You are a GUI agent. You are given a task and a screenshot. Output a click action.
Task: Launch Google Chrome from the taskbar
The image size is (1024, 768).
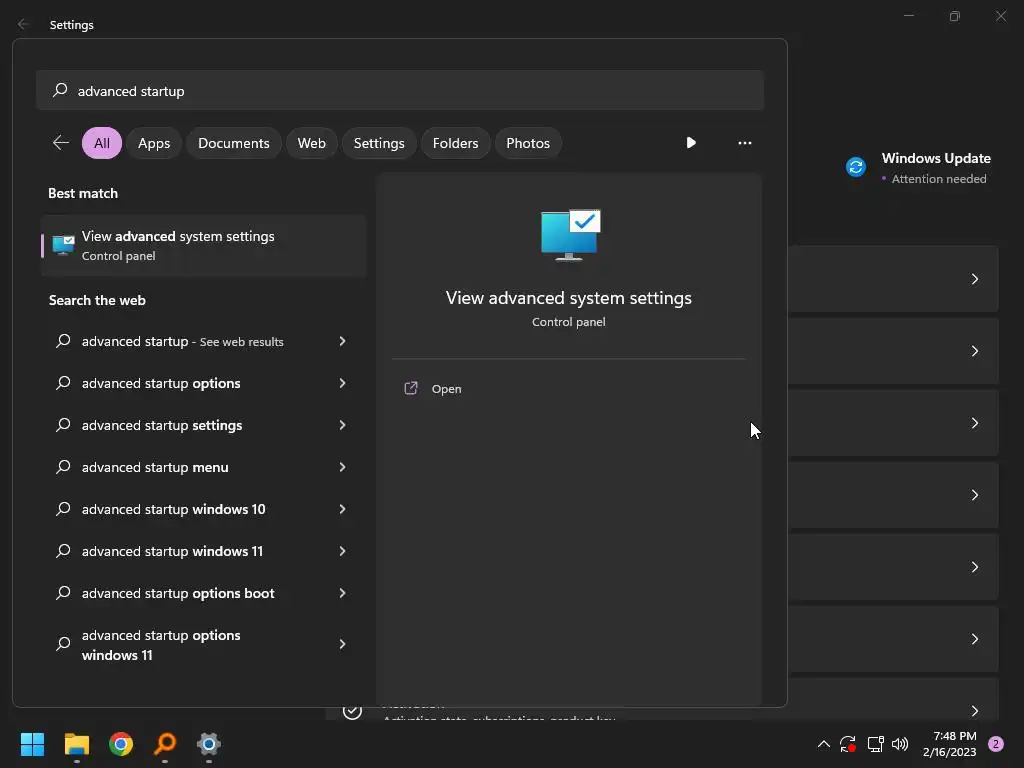pyautogui.click(x=121, y=744)
